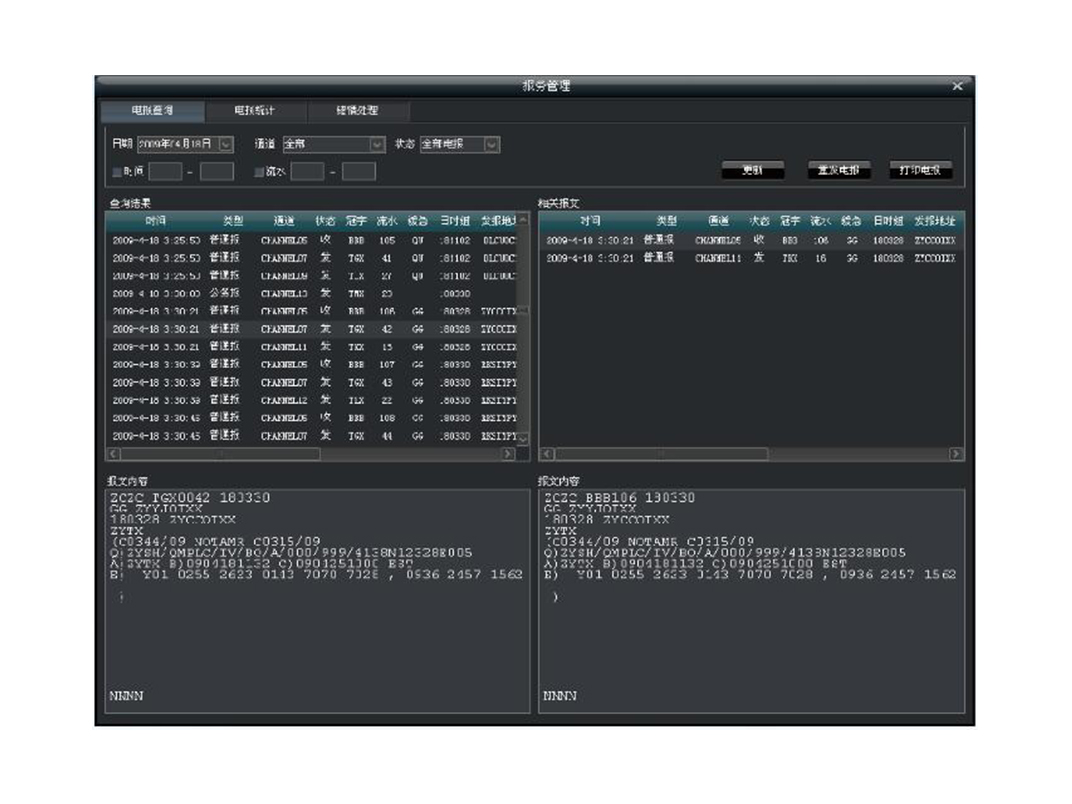Sort query results by 通道 column header
1072x804 pixels.
tap(284, 221)
